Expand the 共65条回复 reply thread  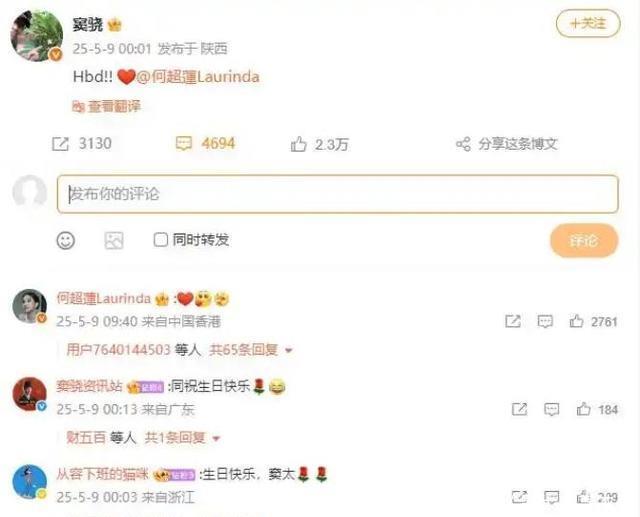coord(251,350)
